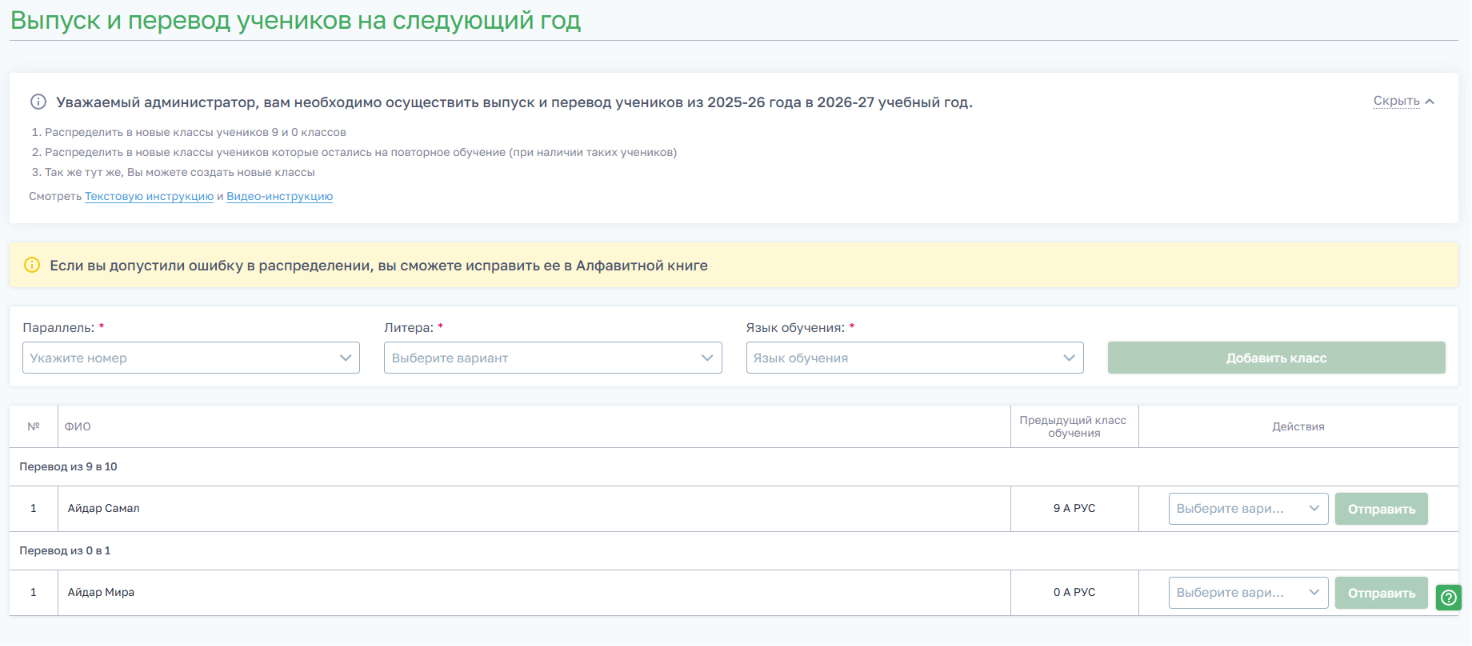Click the Параллель field label

(62, 328)
